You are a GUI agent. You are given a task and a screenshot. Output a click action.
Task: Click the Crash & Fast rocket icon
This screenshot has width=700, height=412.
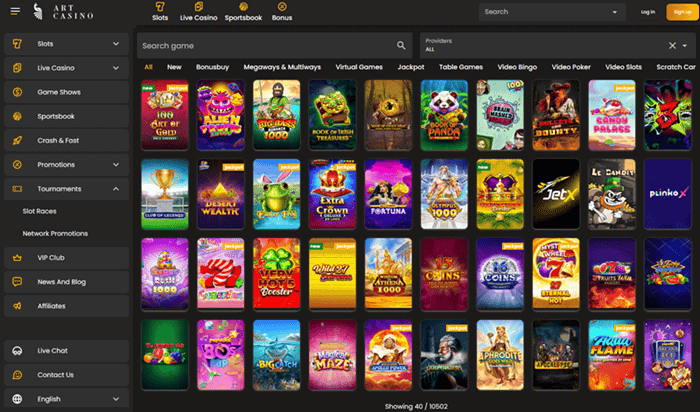(17, 140)
